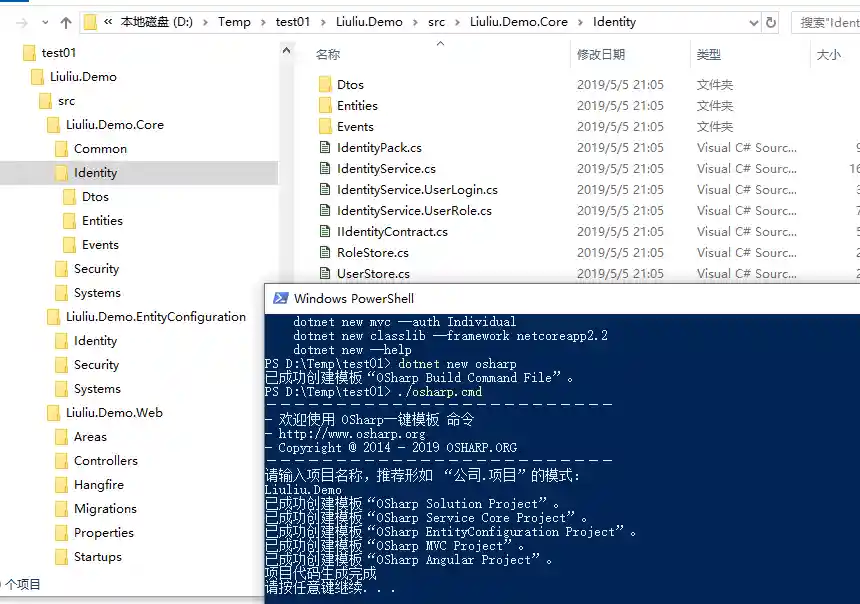Select the Events folder icon in file list
Viewport: 860px width, 604px height.
pos(325,127)
